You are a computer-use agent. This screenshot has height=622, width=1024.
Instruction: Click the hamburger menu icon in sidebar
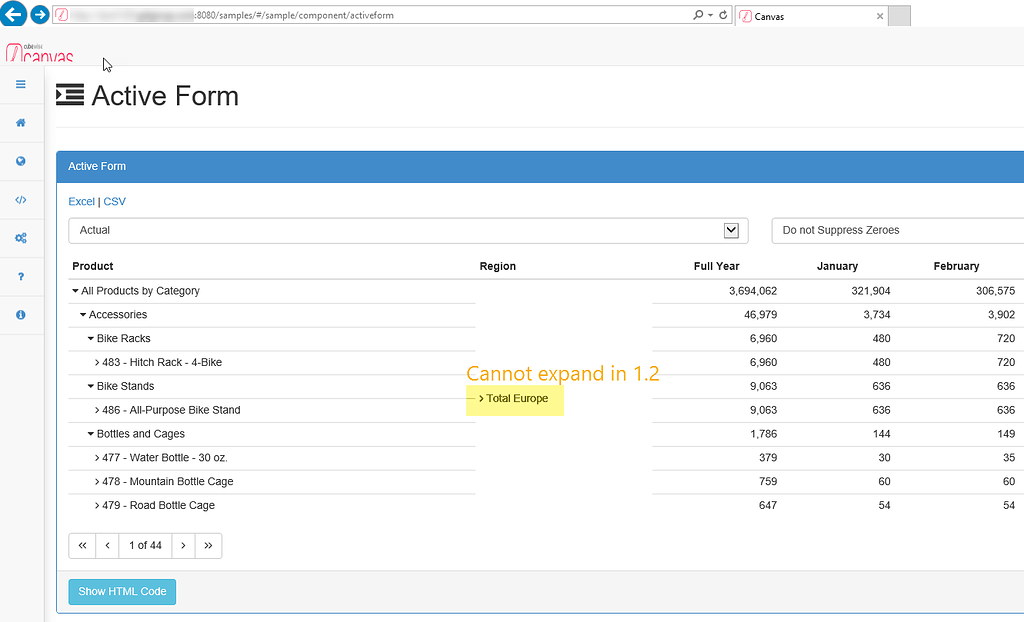click(x=20, y=84)
